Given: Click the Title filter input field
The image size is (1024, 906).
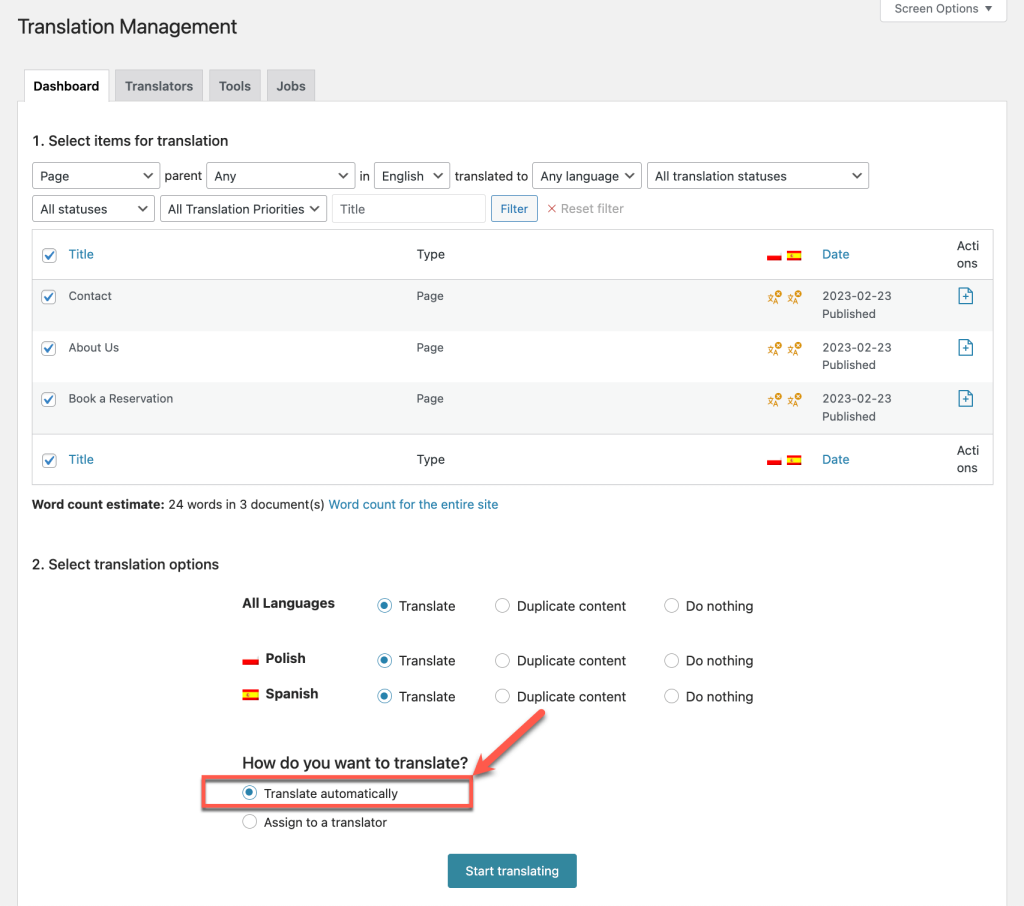Looking at the screenshot, I should tap(408, 208).
